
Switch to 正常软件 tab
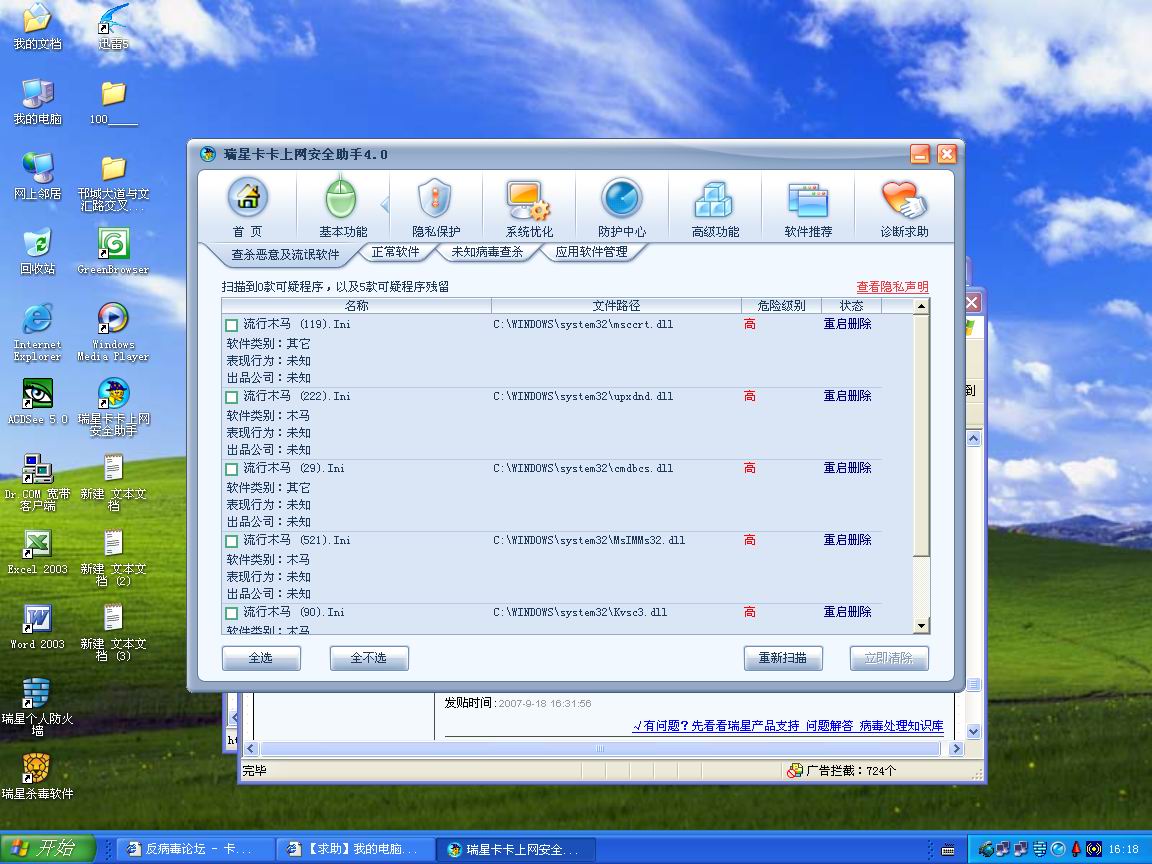tap(395, 252)
